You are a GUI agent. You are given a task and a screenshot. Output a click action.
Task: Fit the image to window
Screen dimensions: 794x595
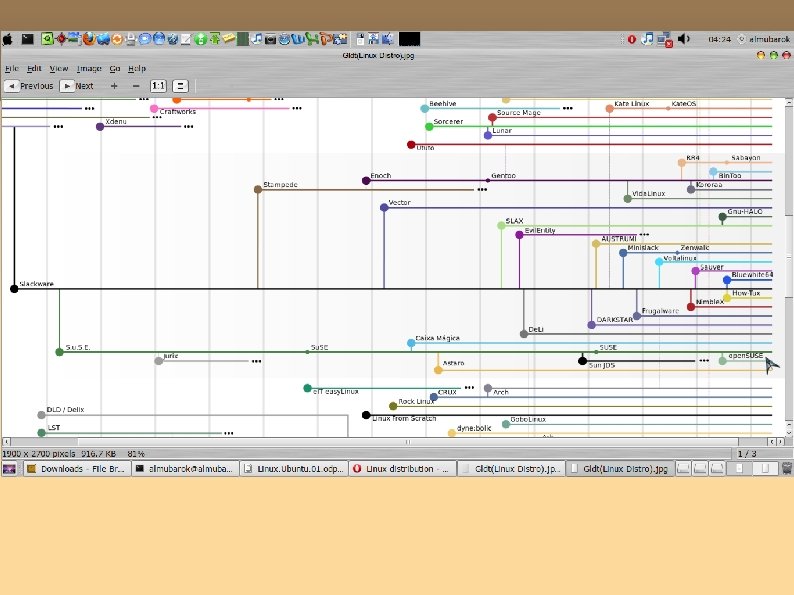[x=180, y=86]
